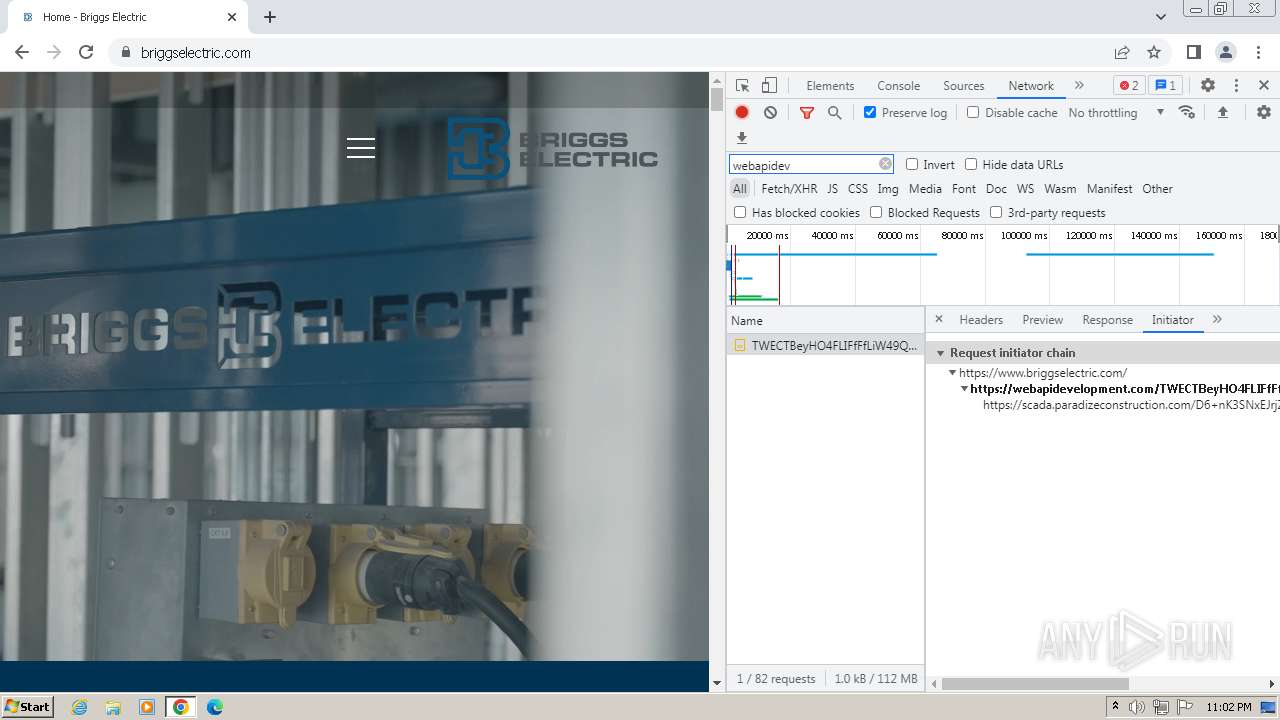Switch to Sources panel
The image size is (1280, 720).
[x=964, y=85]
